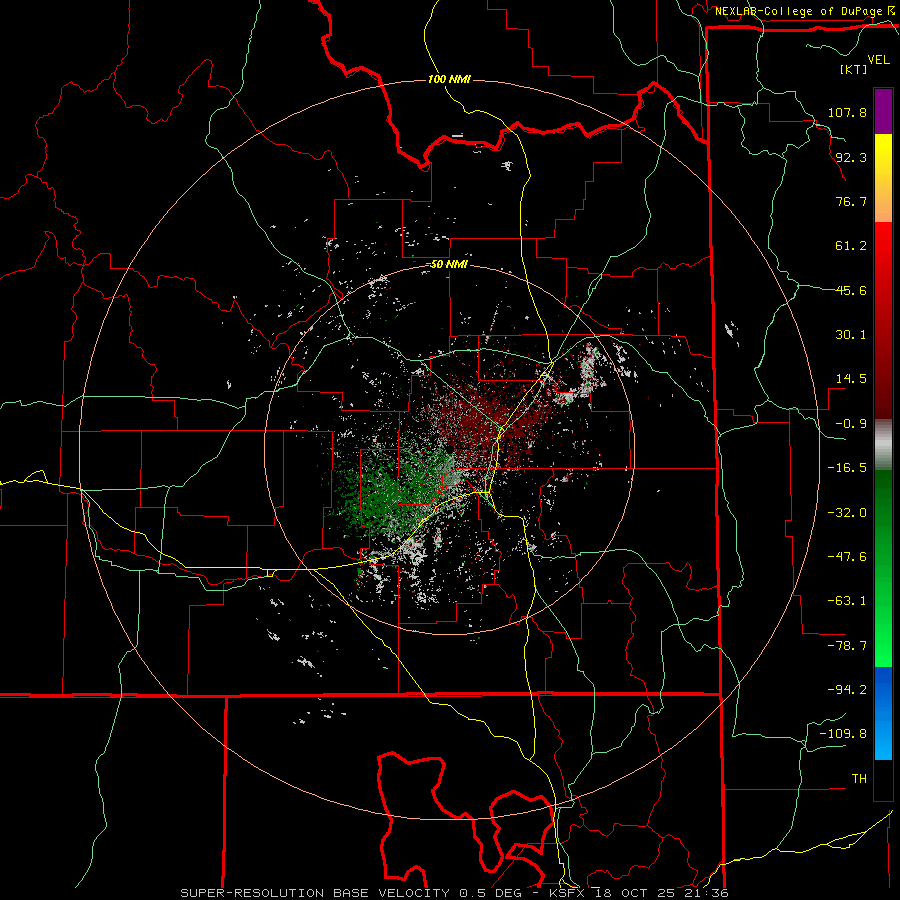Select the -78.7 legend value
The height and width of the screenshot is (900, 900).
coord(847,646)
